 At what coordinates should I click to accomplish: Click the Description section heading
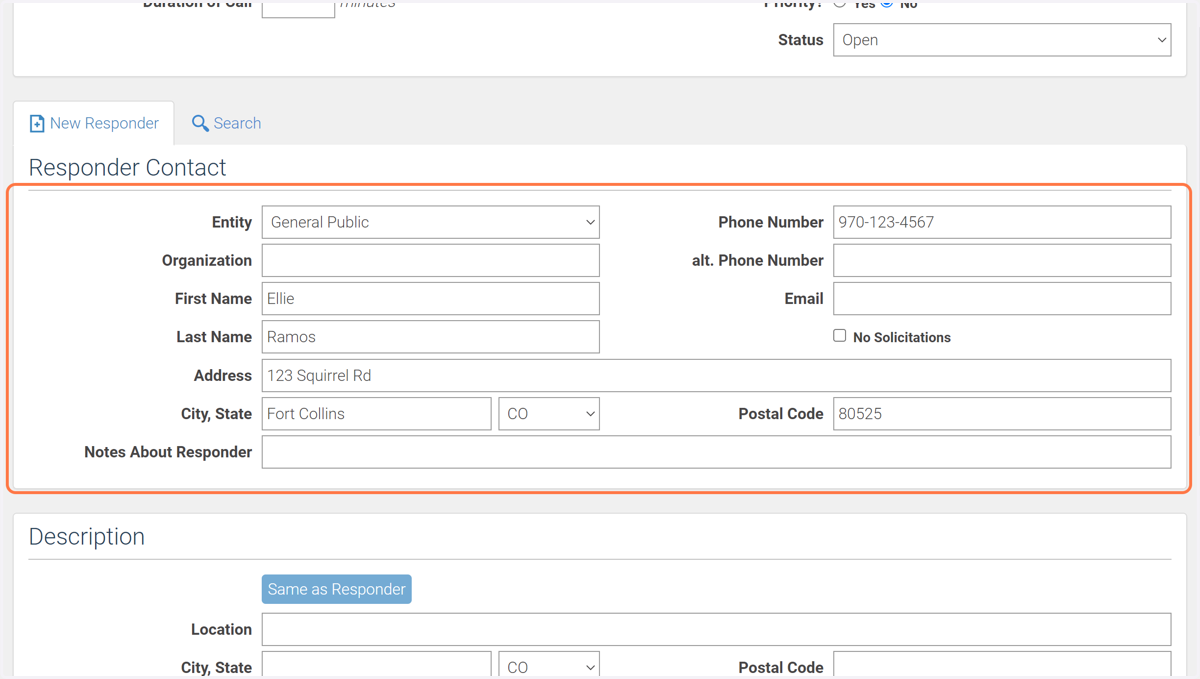[87, 537]
